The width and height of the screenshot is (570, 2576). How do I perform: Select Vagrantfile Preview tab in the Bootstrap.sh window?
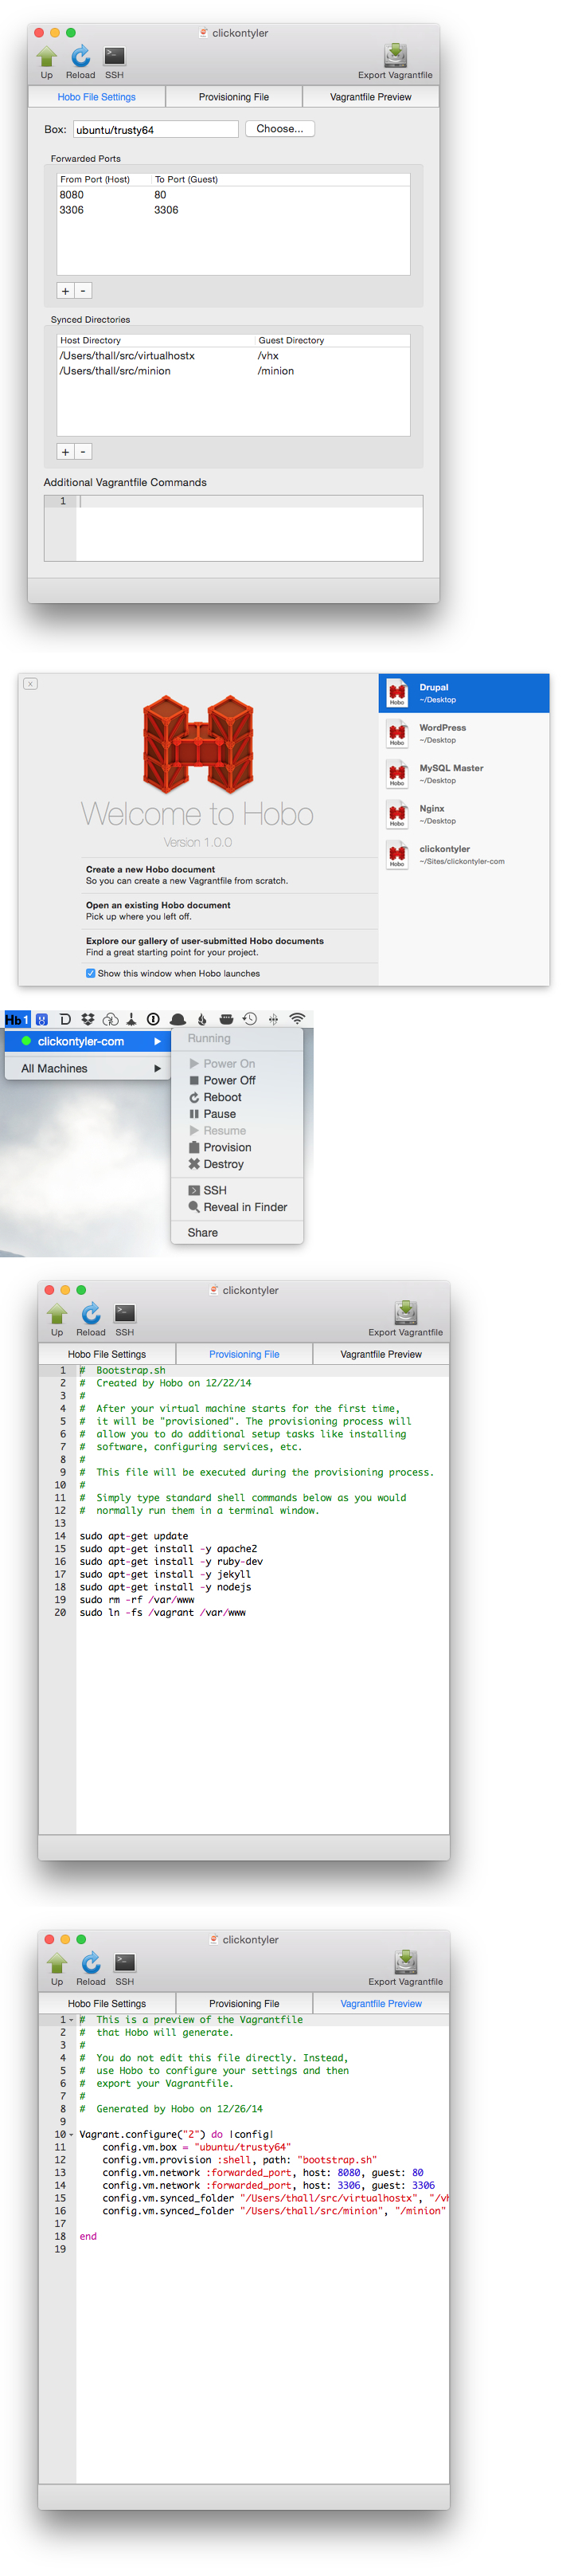(381, 1354)
